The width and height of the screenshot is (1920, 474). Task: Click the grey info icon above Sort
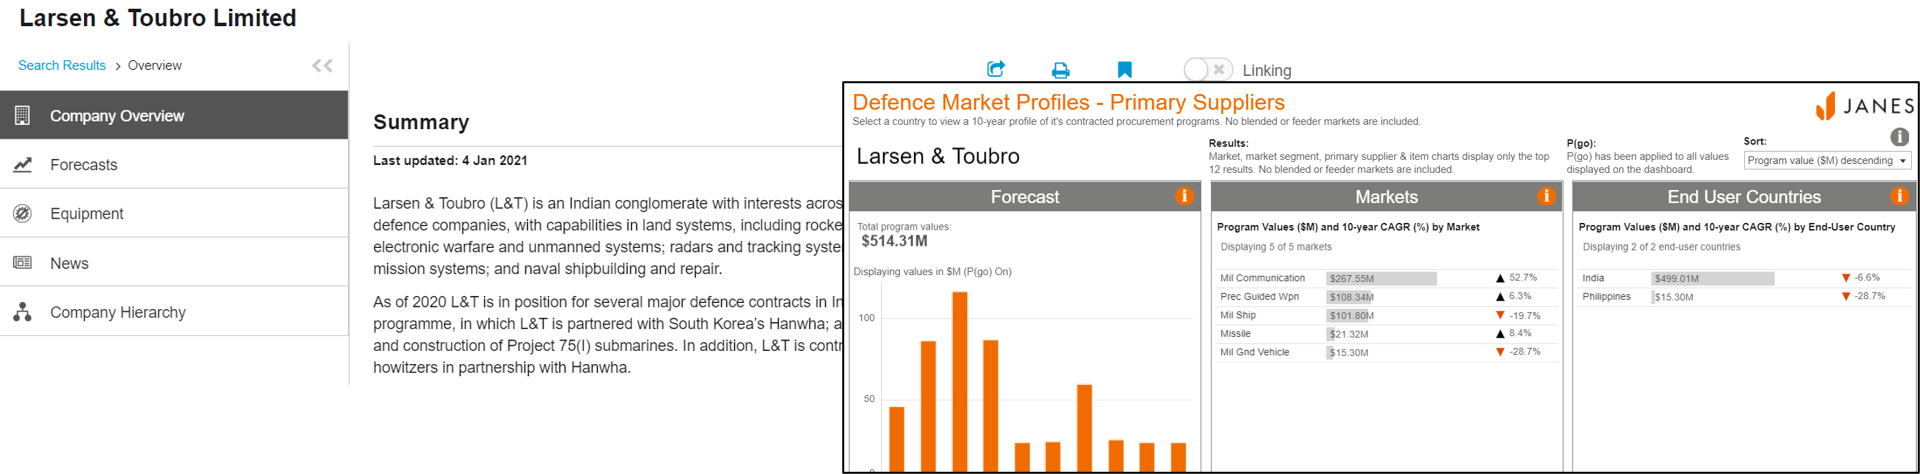click(1900, 137)
